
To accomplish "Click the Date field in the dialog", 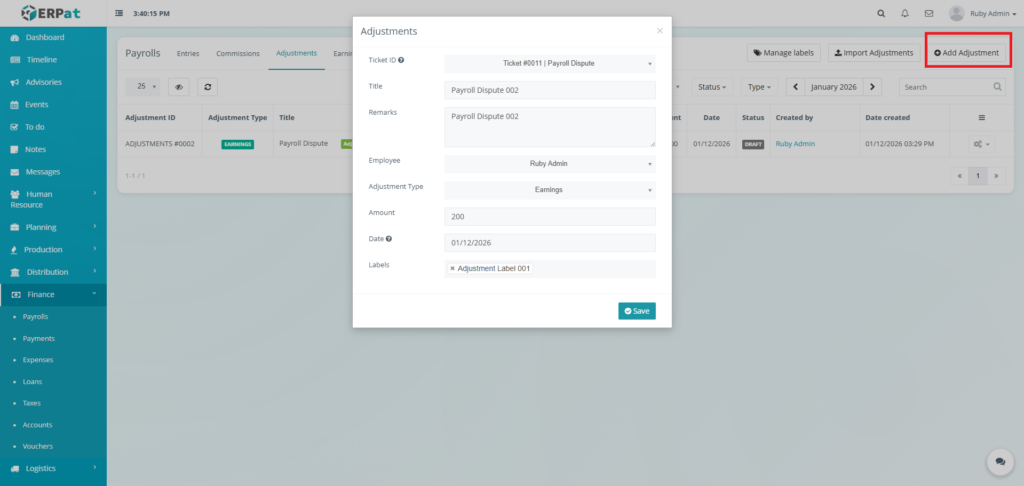I will point(550,242).
